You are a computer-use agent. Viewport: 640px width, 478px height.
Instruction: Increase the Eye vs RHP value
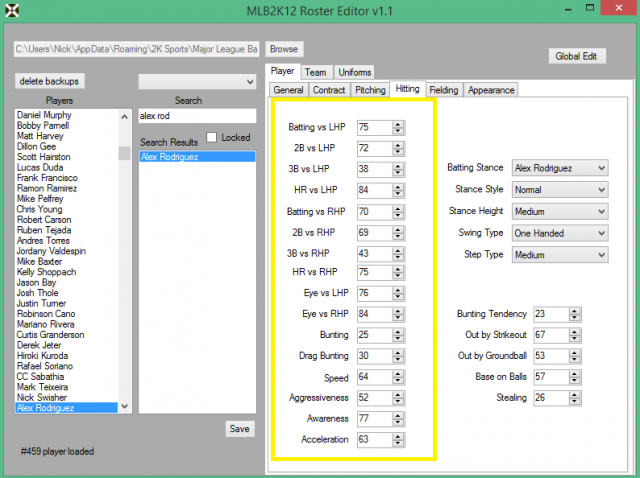398,312
